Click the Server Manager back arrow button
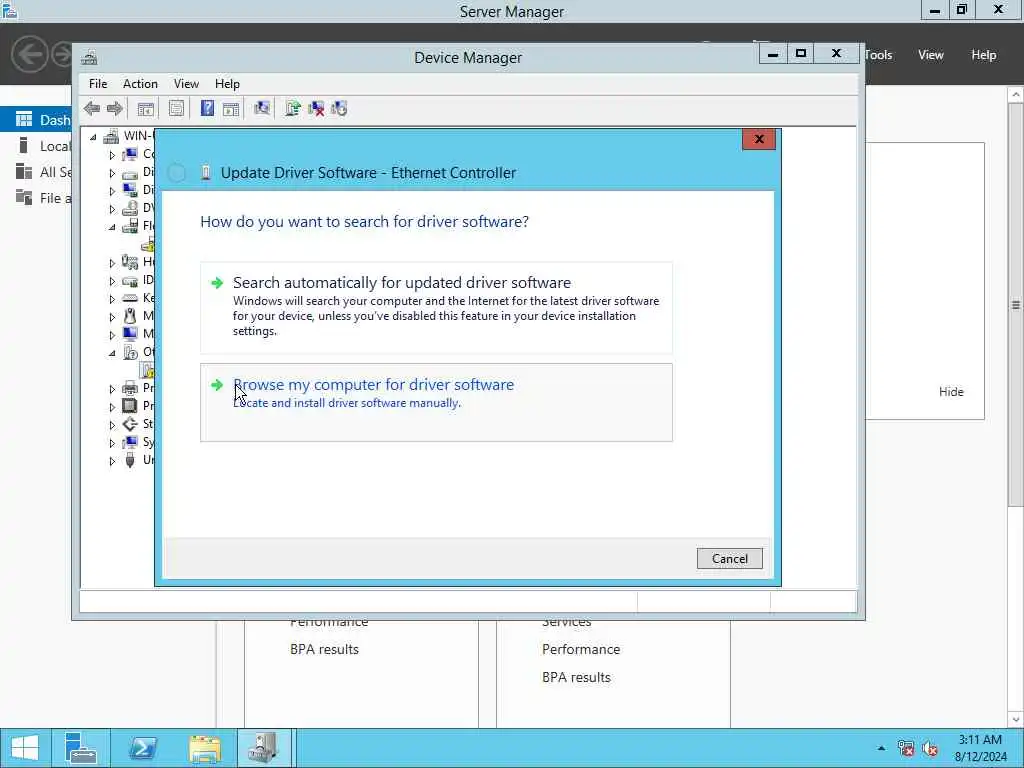Image resolution: width=1024 pixels, height=768 pixels. coord(30,54)
